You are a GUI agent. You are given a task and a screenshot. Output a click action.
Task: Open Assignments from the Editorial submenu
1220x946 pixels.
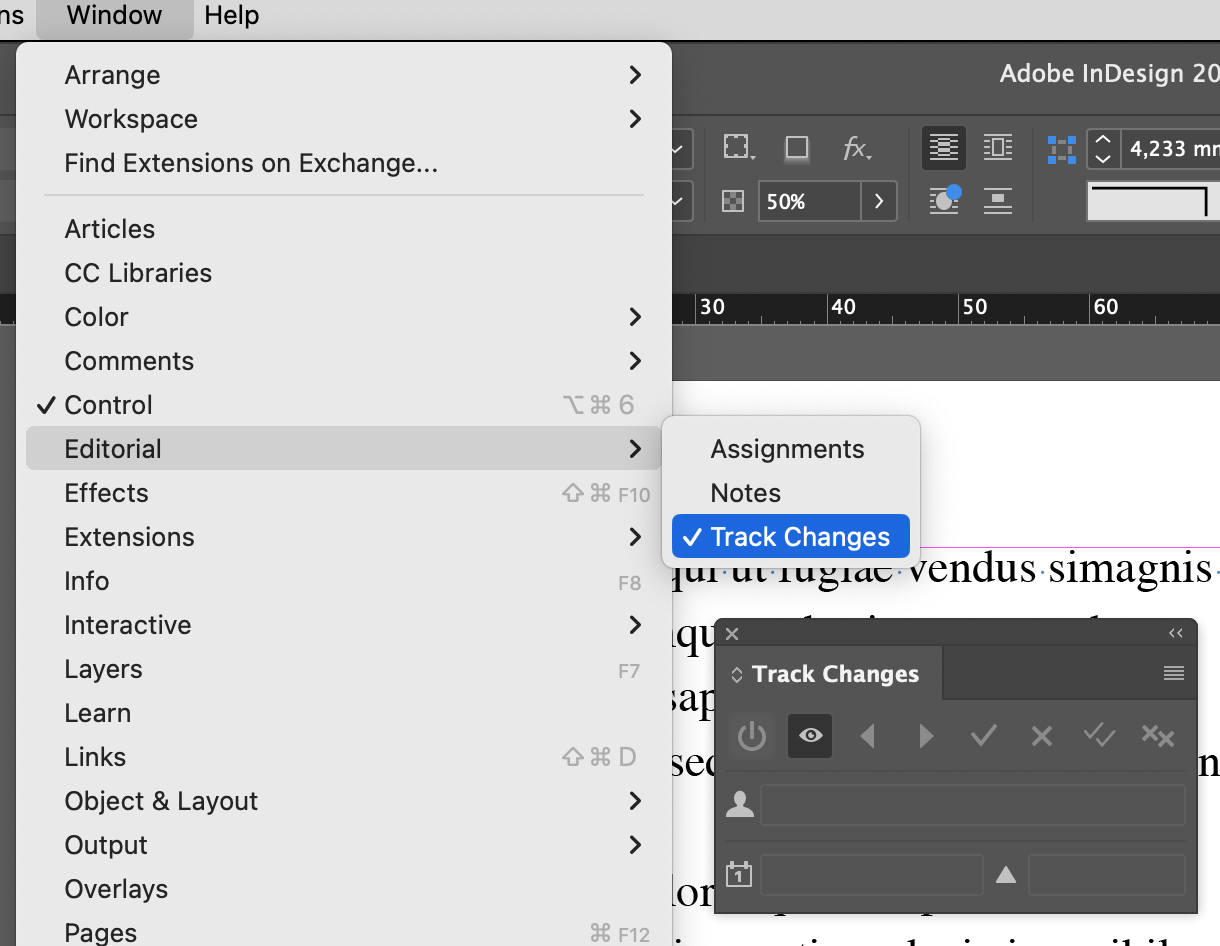tap(785, 448)
